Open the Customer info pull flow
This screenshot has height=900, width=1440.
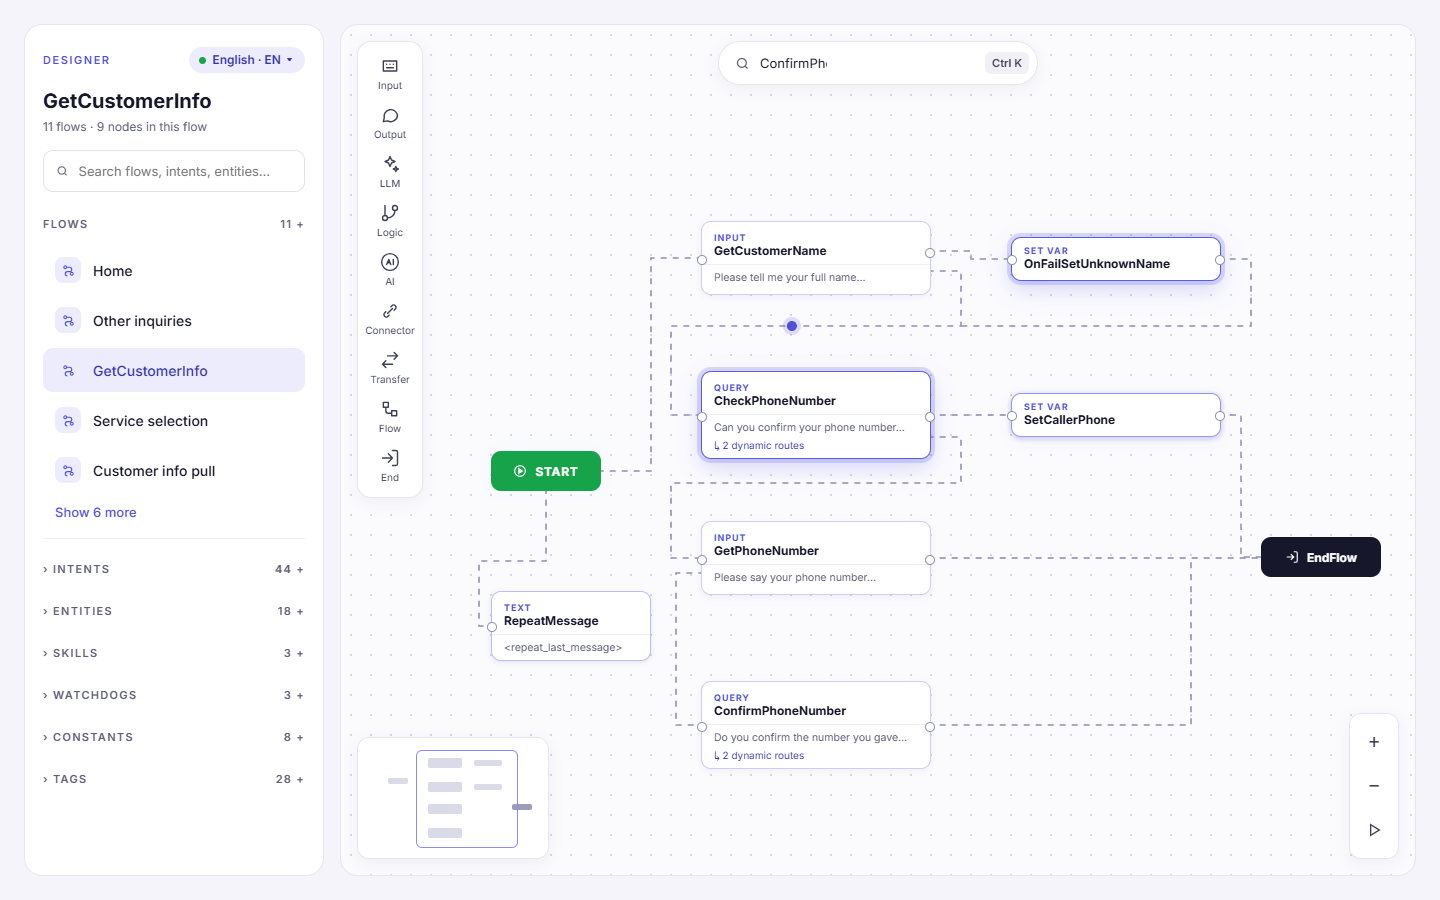(x=174, y=471)
